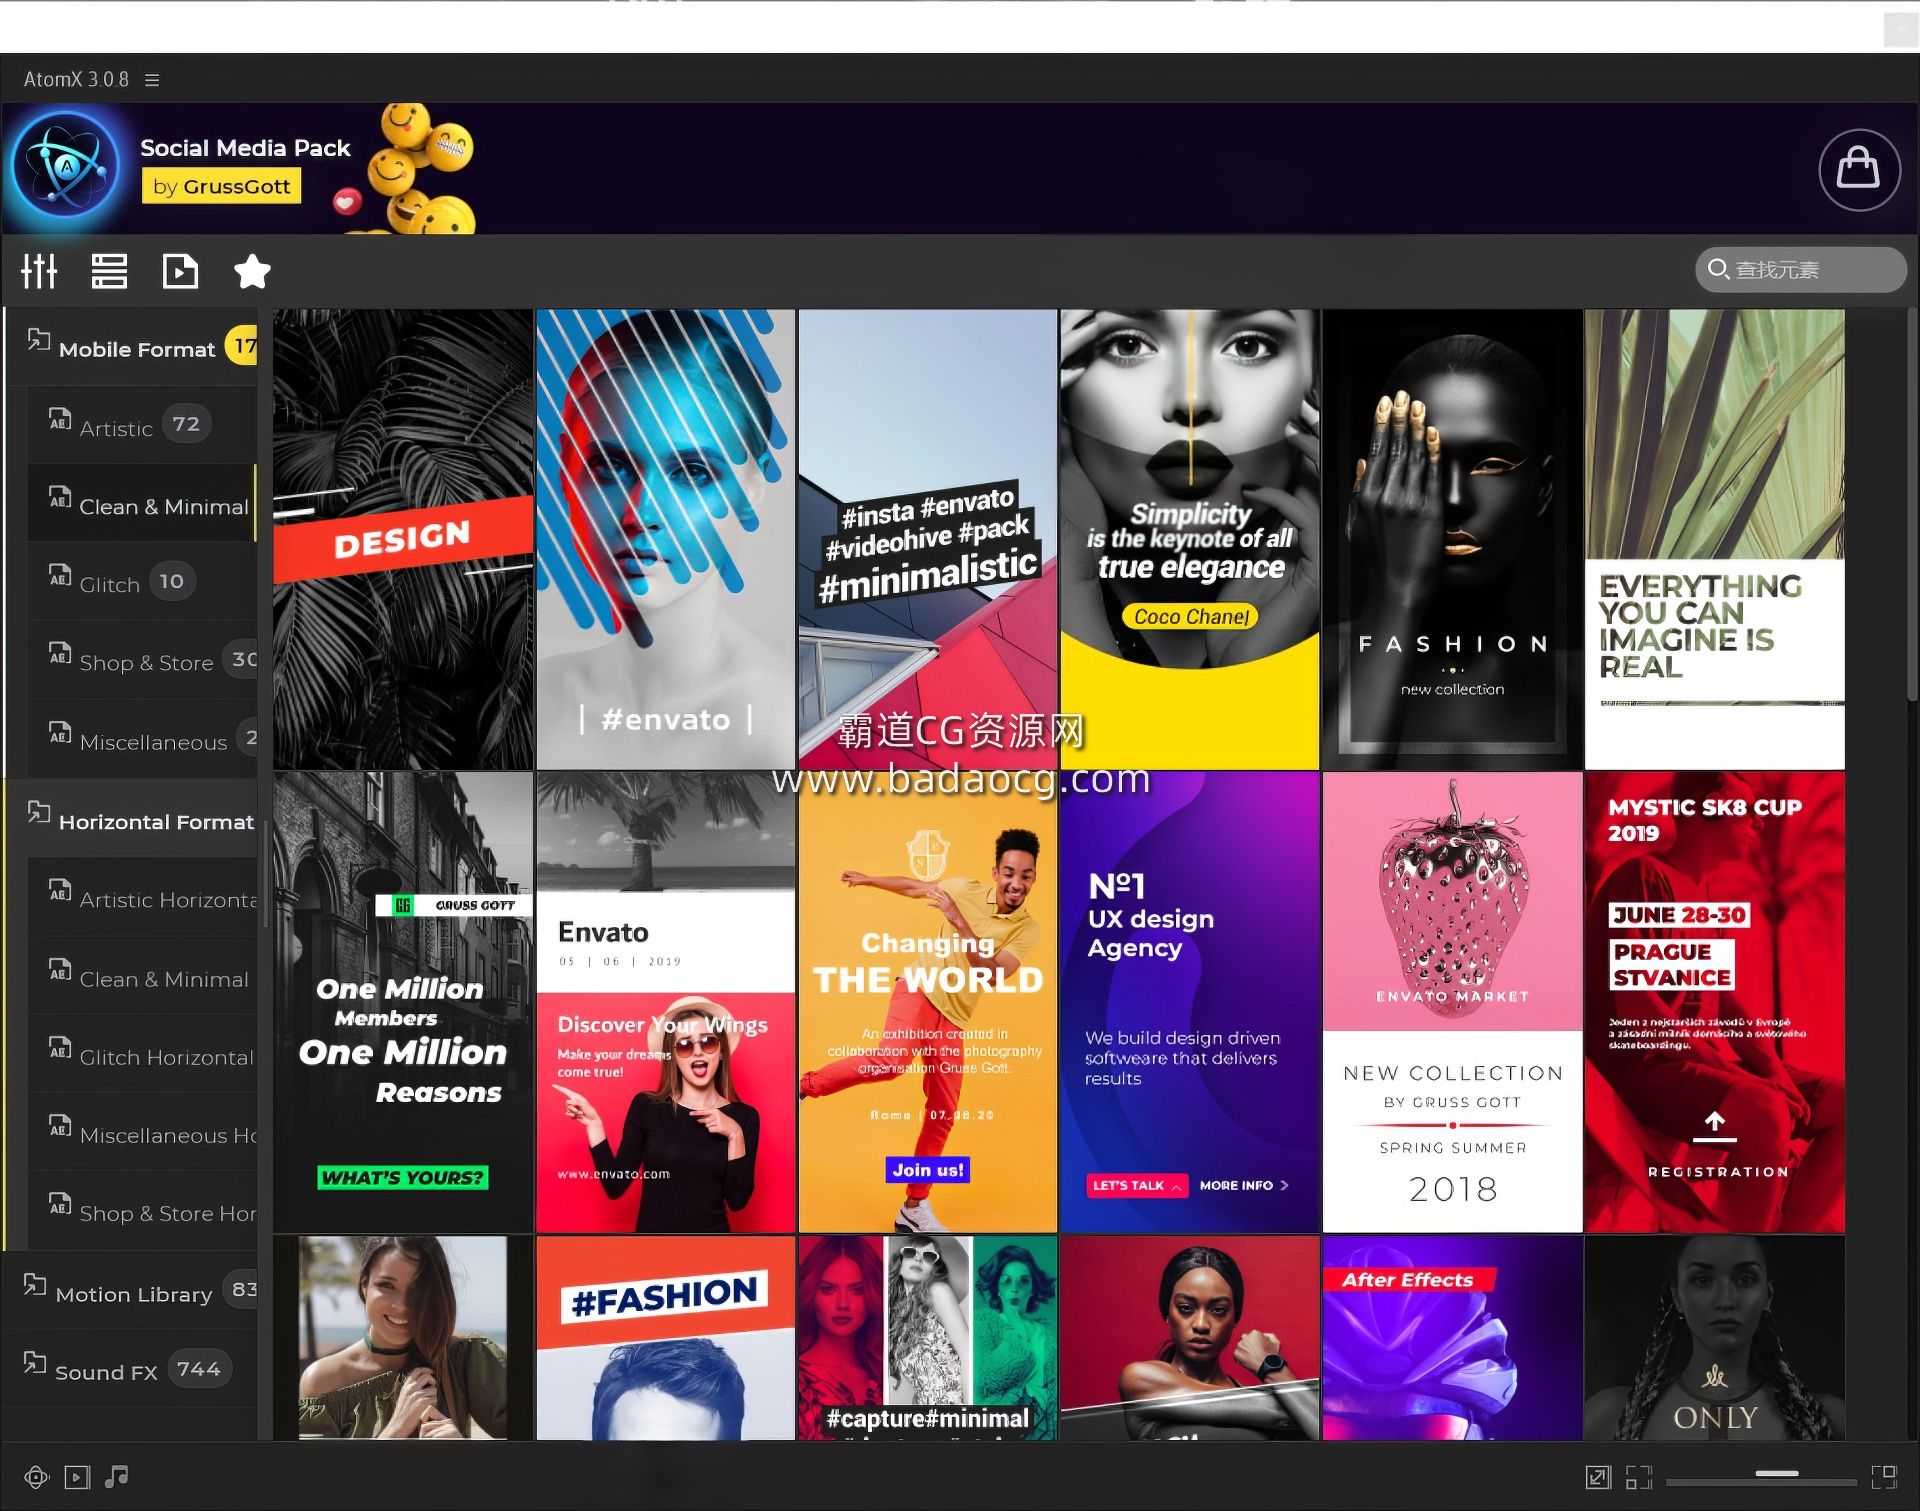Adjust the thumbnail size slider
The image size is (1920, 1511).
pyautogui.click(x=1760, y=1477)
